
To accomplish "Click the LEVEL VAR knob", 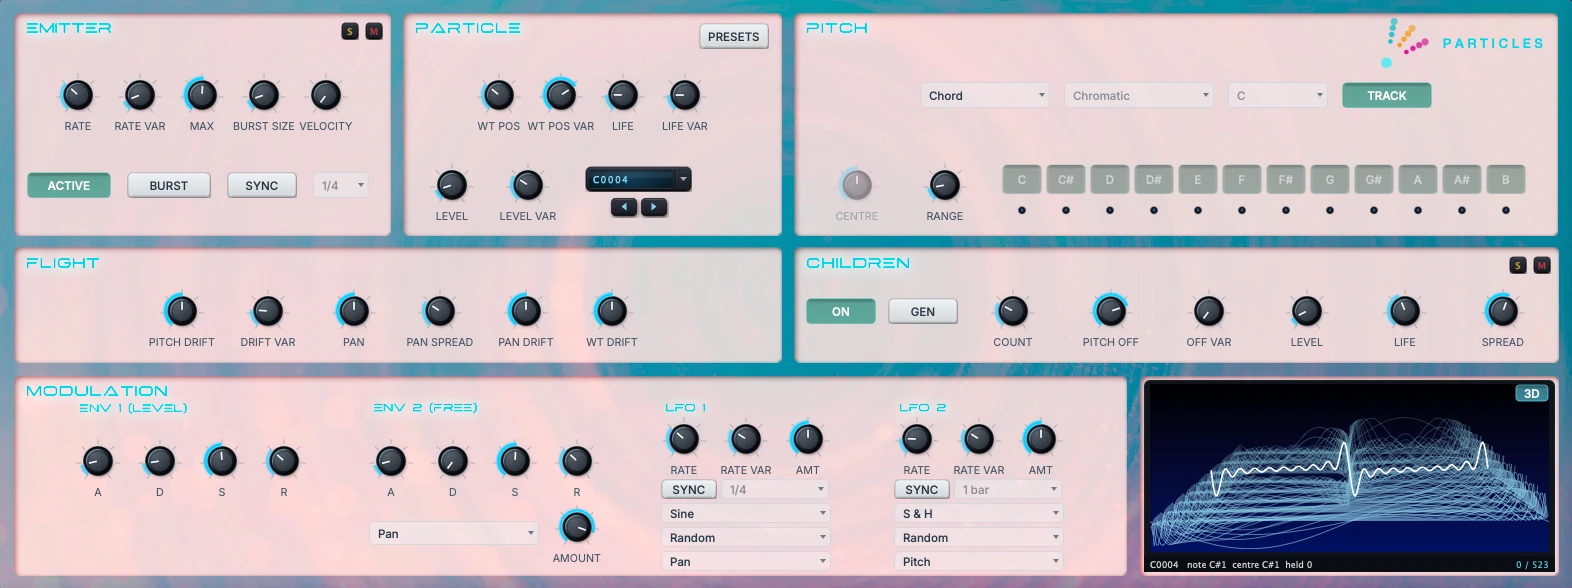I will tap(528, 185).
